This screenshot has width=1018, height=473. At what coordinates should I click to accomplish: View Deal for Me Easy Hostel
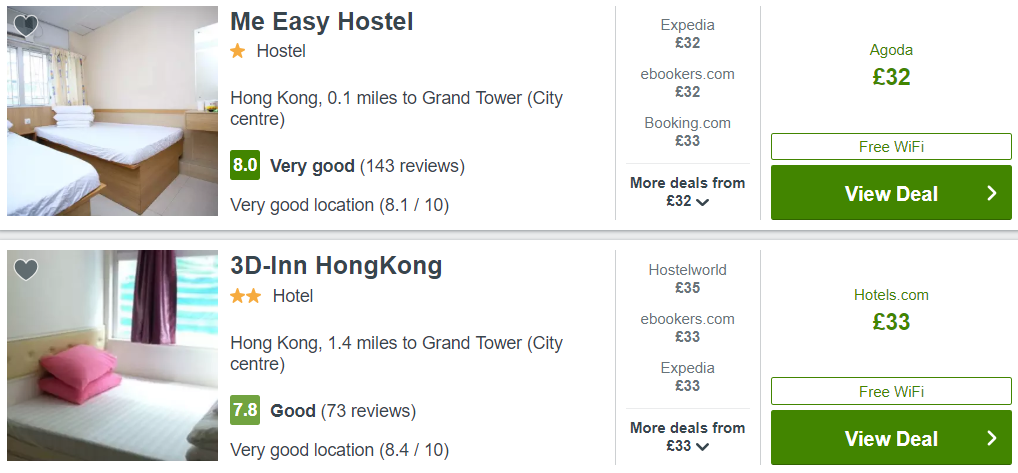tap(891, 193)
